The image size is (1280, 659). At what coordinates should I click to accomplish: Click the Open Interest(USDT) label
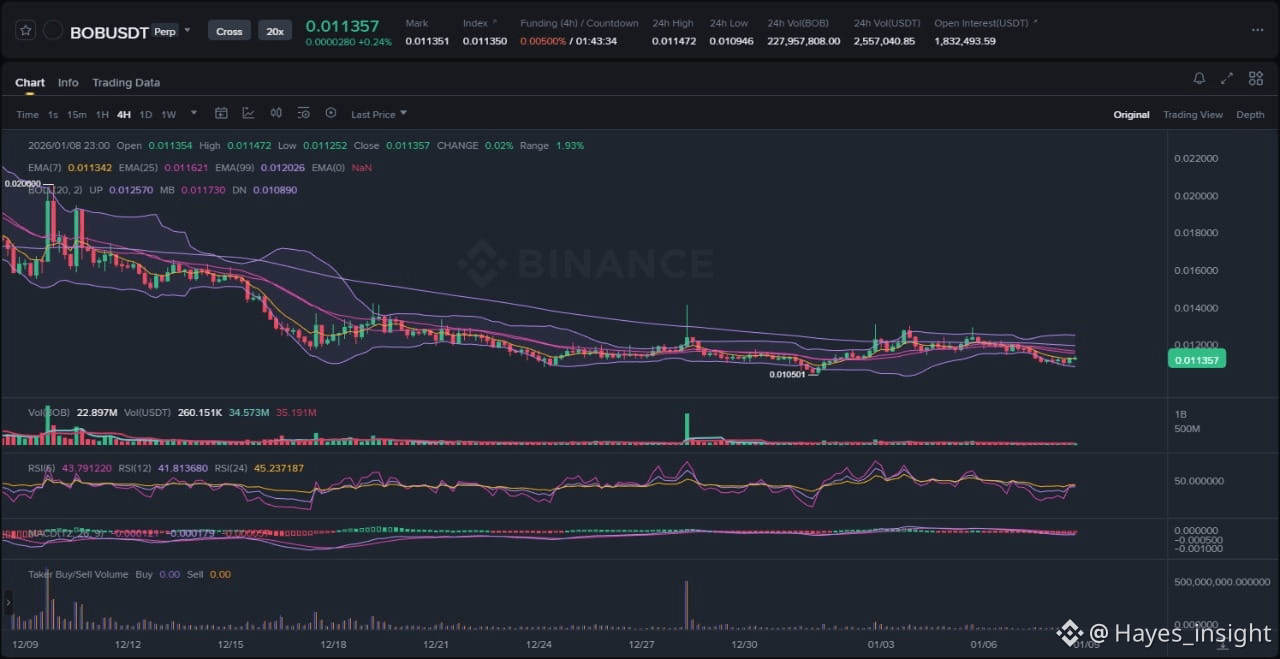[x=986, y=23]
